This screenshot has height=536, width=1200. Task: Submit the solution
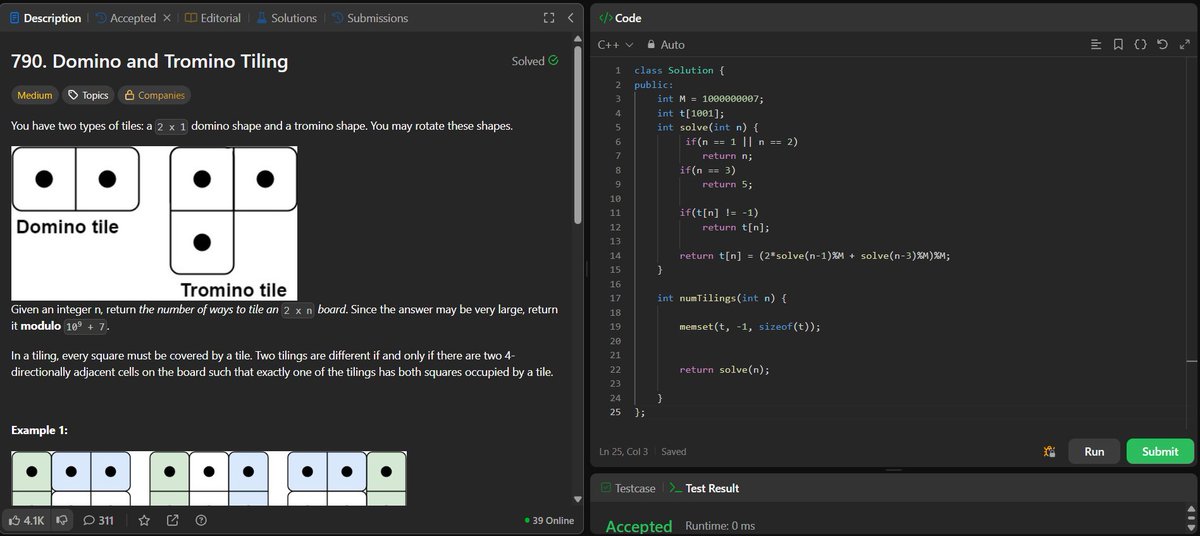[1159, 451]
